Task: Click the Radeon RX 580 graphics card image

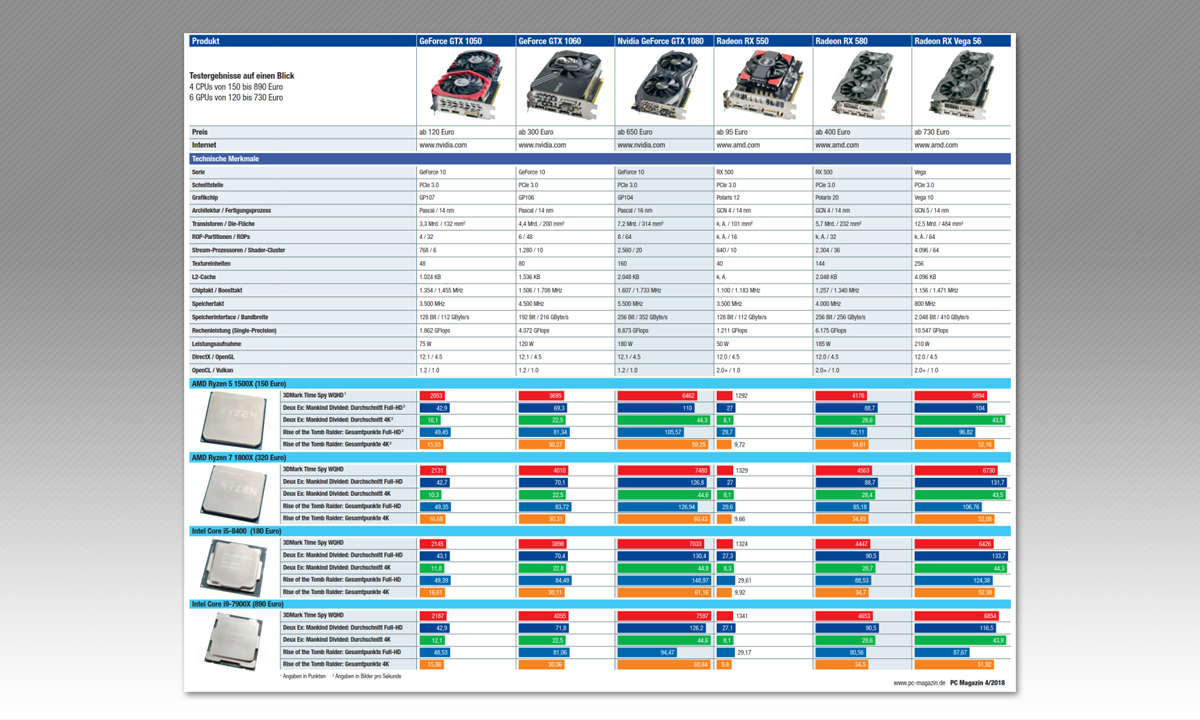Action: coord(861,86)
